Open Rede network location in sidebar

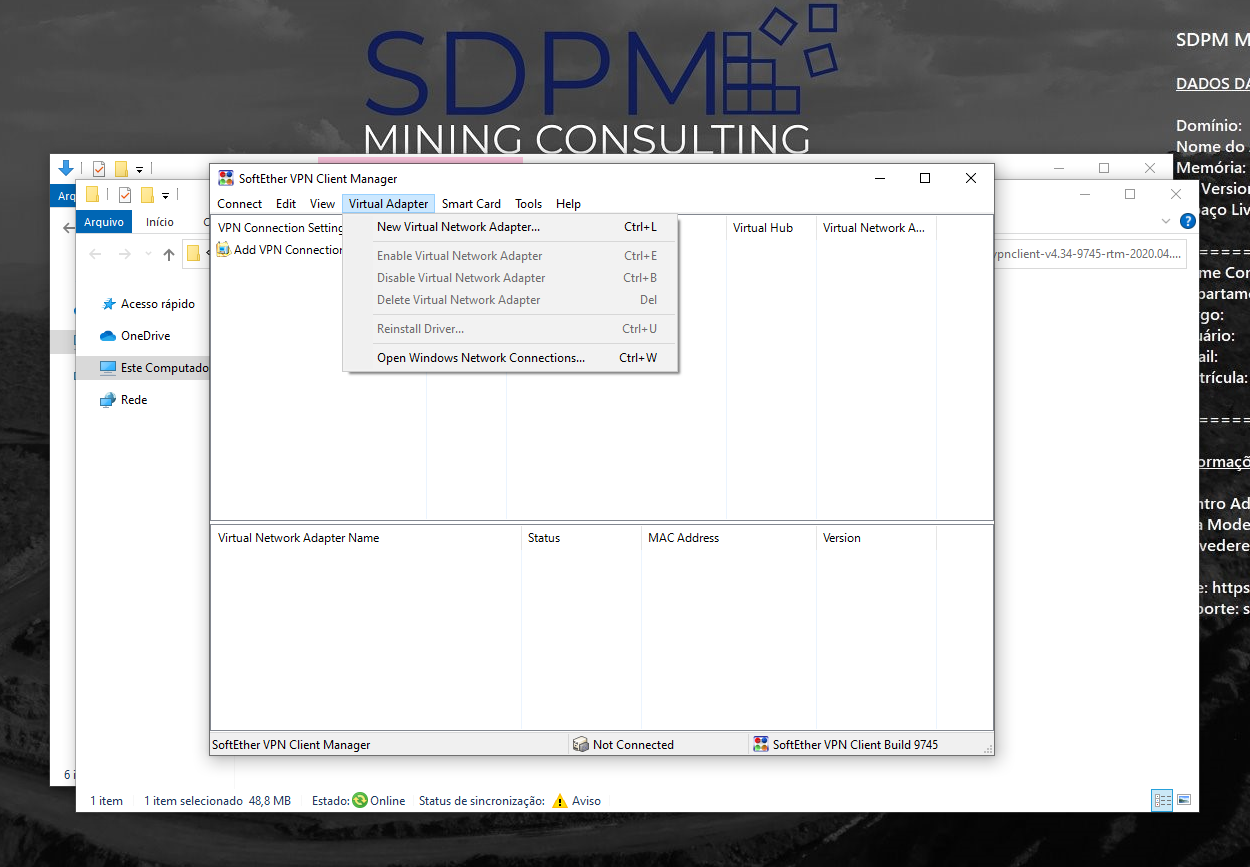[133, 400]
